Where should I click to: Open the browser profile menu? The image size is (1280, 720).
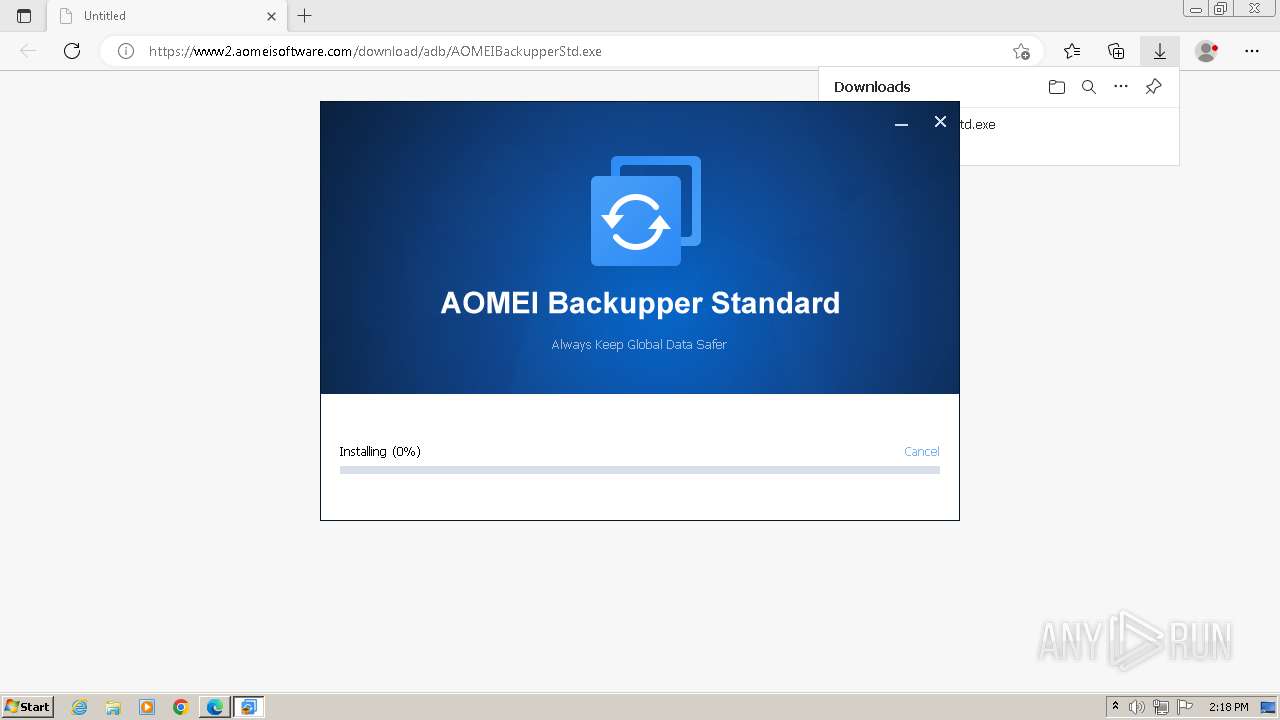pos(1207,51)
